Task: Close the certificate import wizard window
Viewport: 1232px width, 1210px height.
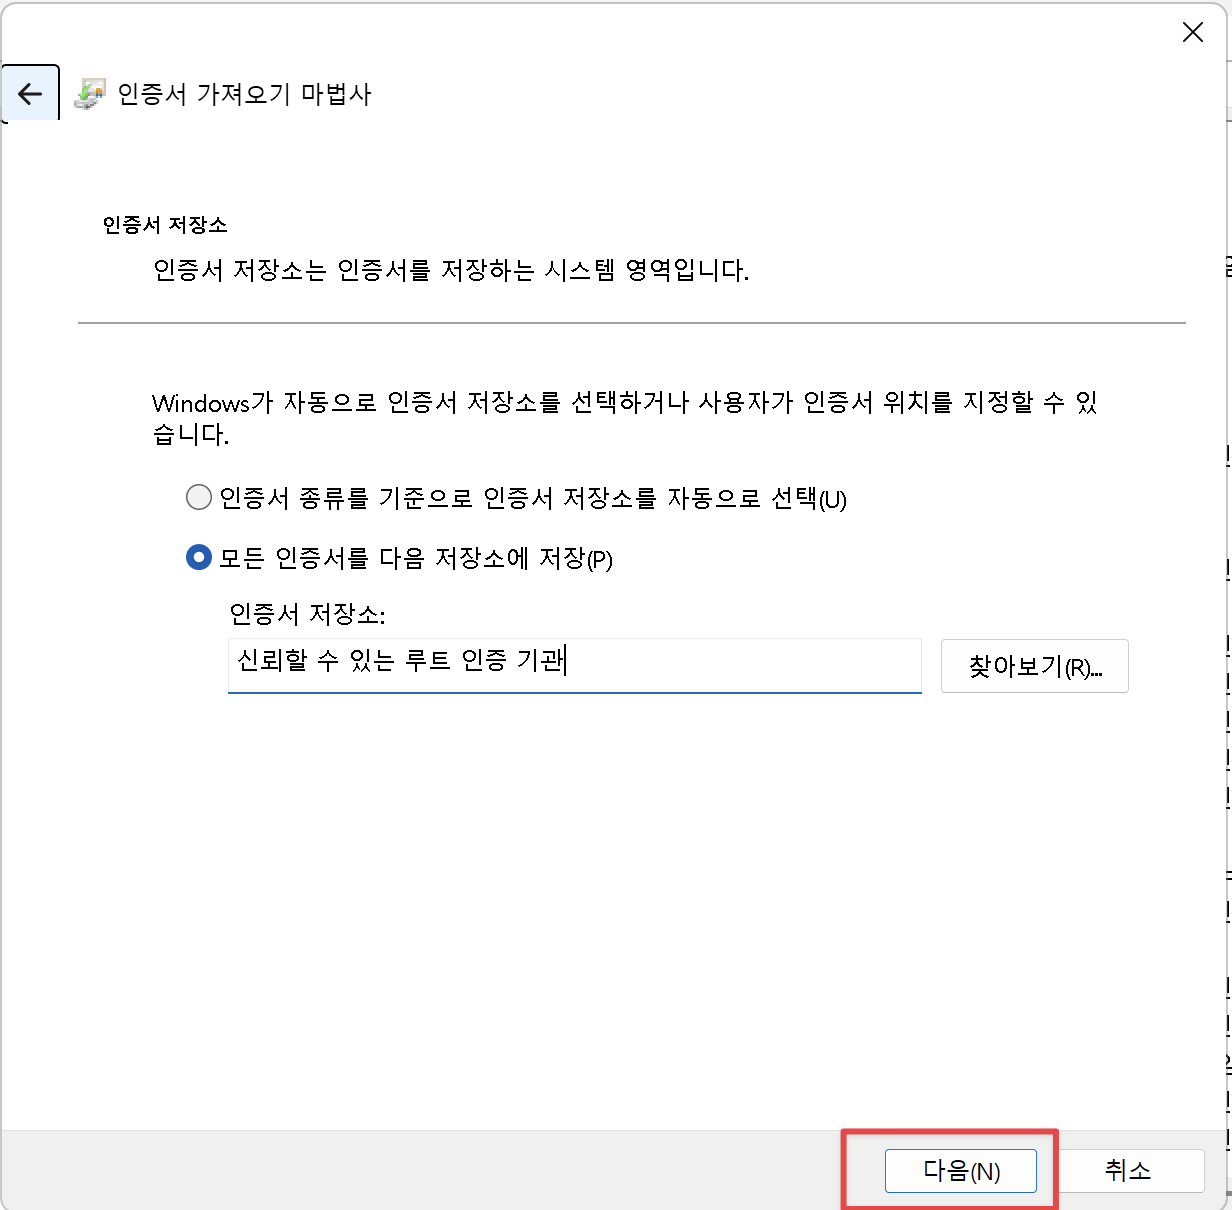Action: click(x=1192, y=32)
